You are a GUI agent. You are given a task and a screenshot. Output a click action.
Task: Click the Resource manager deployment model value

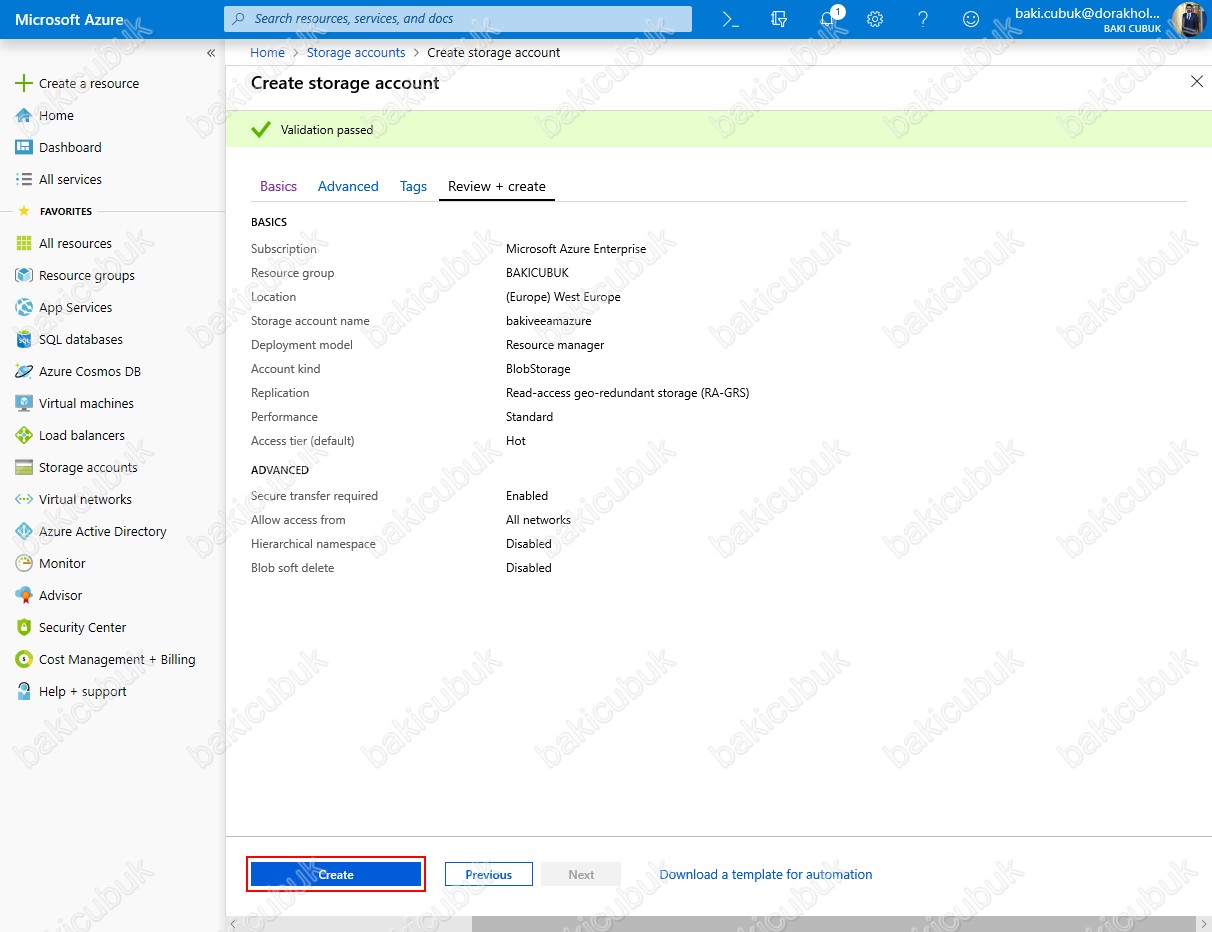click(x=555, y=345)
